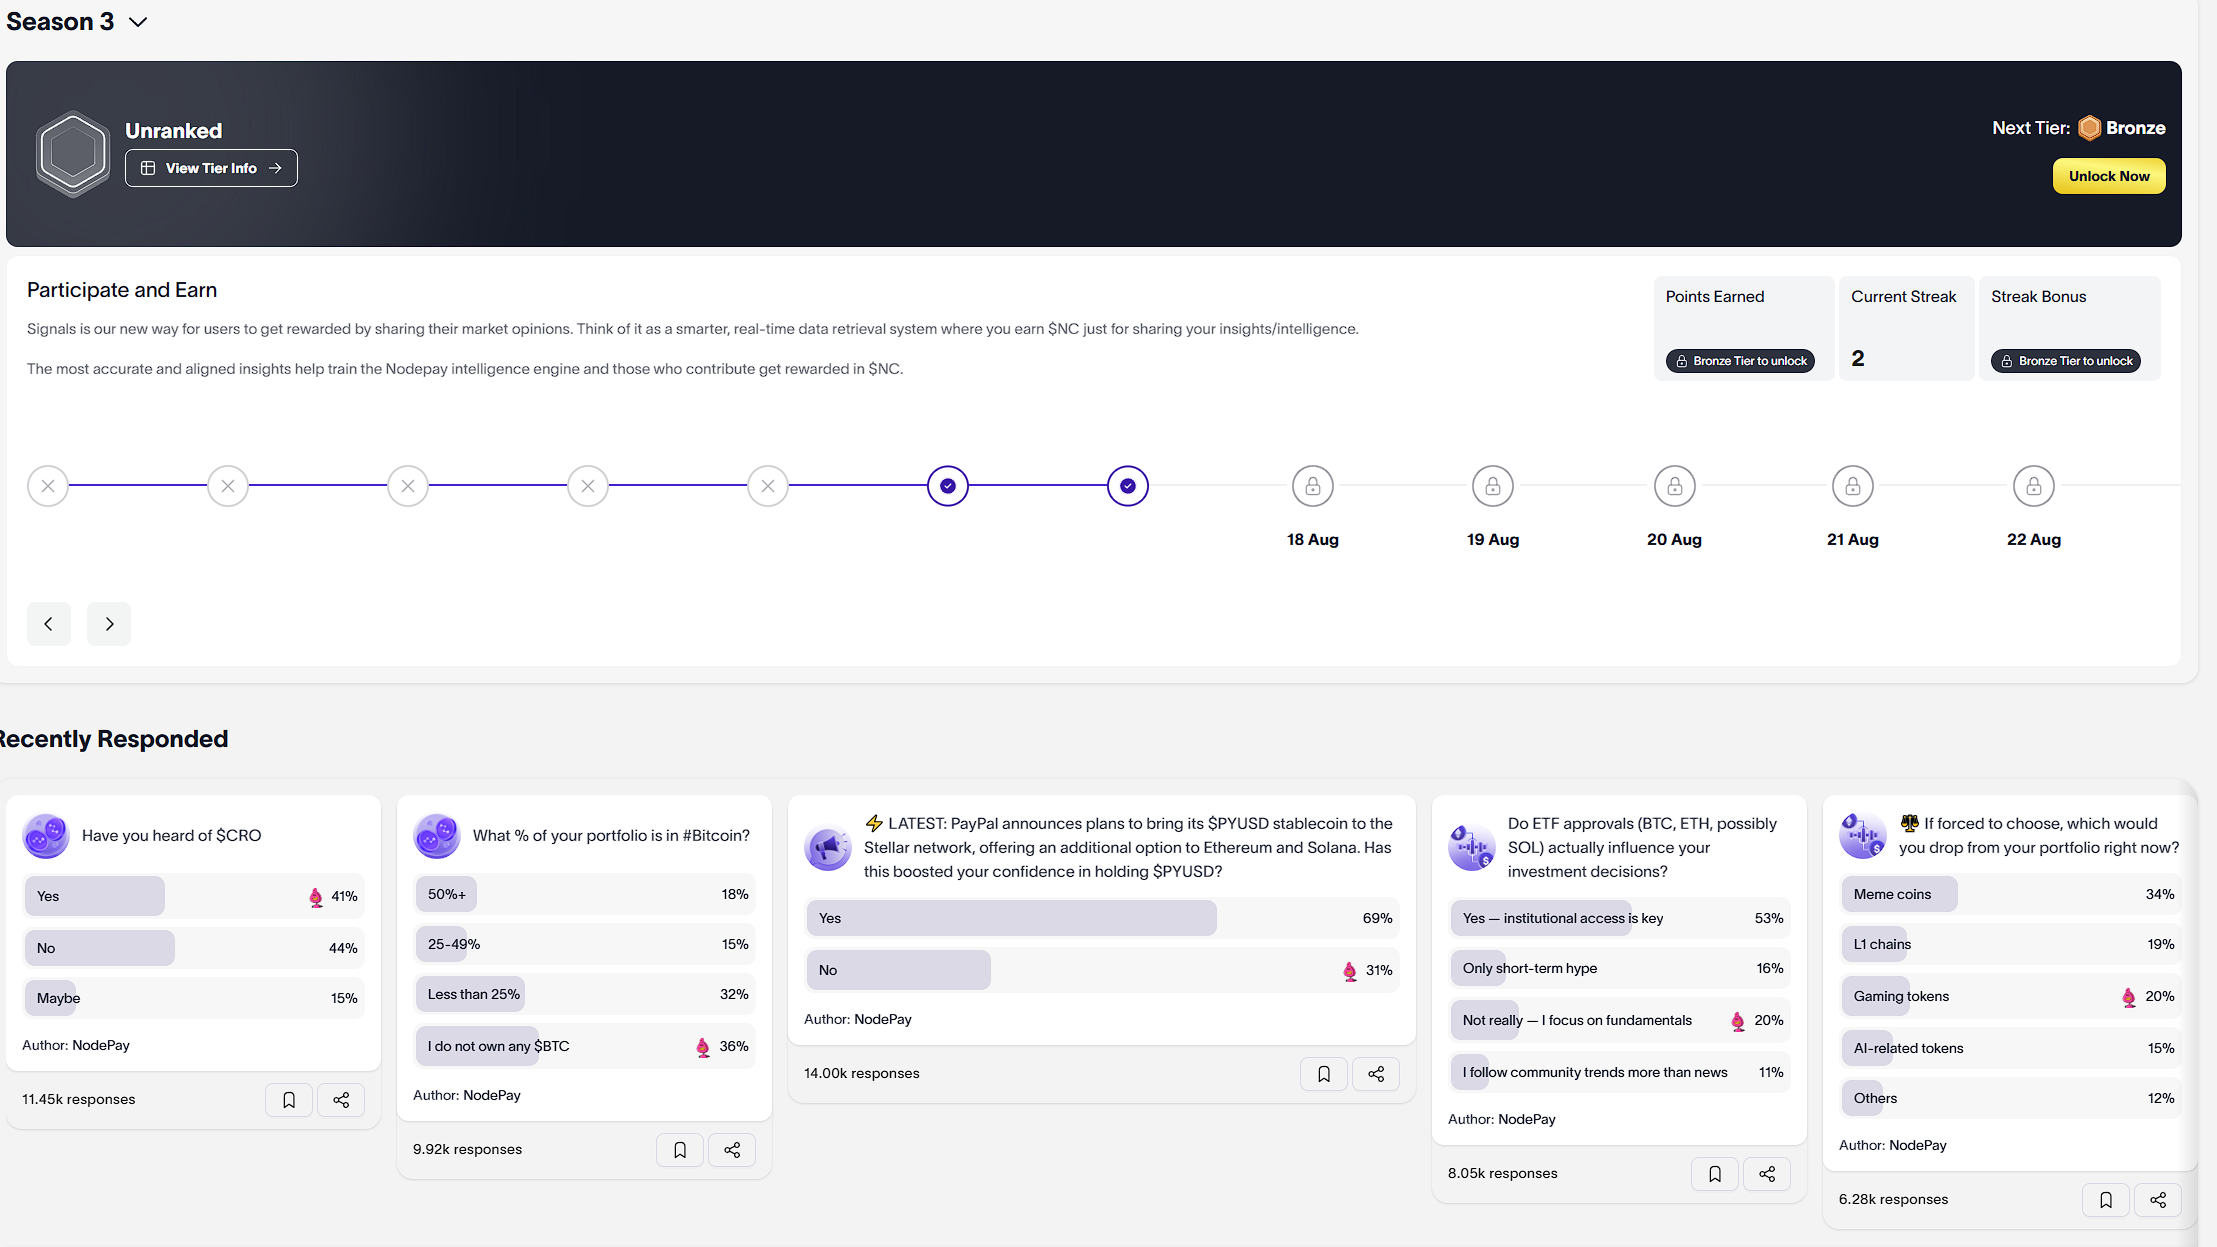The image size is (2217, 1247).
Task: Go to next streak days
Action: point(109,624)
